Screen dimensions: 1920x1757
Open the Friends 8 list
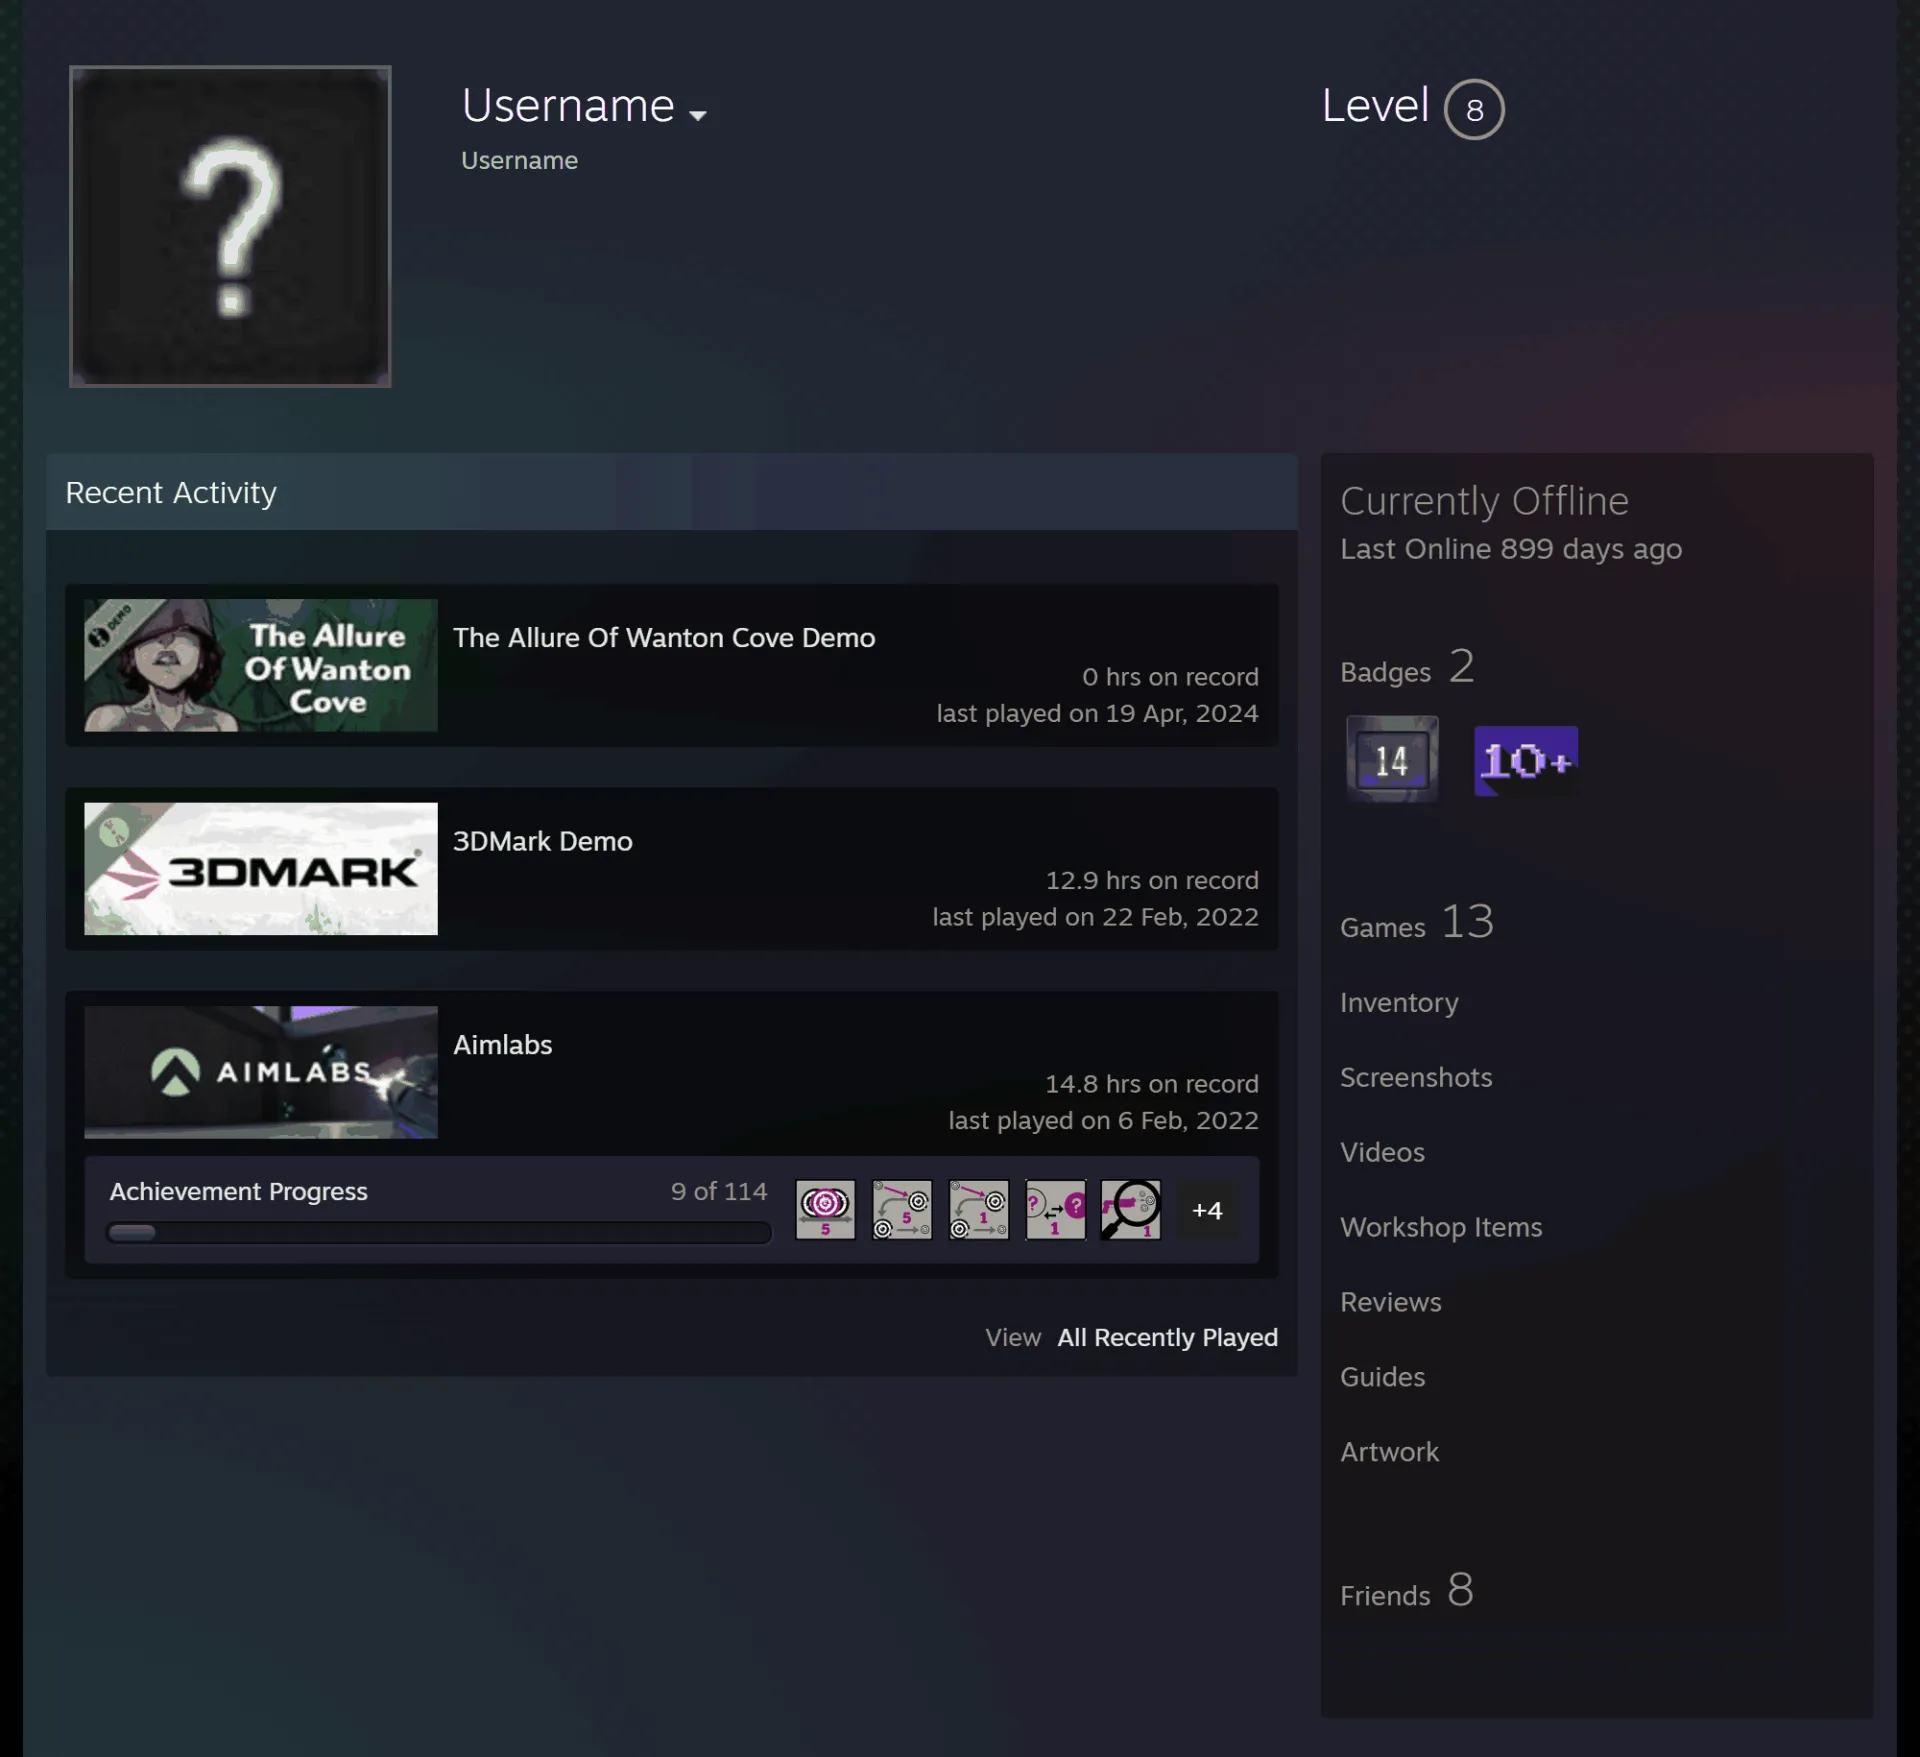click(1407, 1590)
